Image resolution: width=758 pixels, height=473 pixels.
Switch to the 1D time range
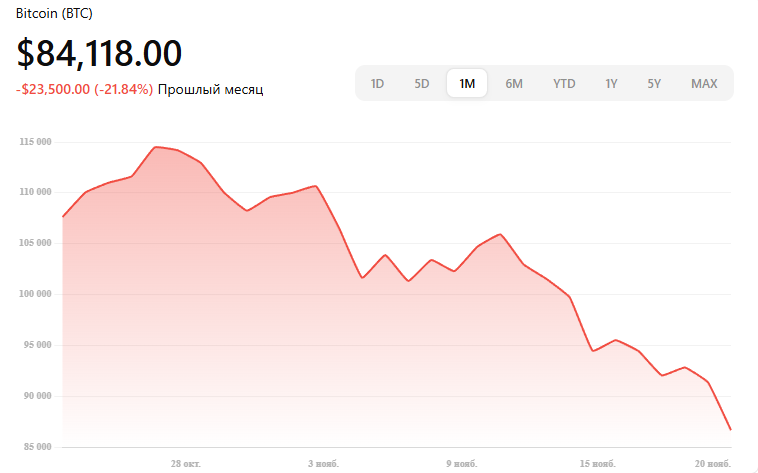click(x=377, y=84)
